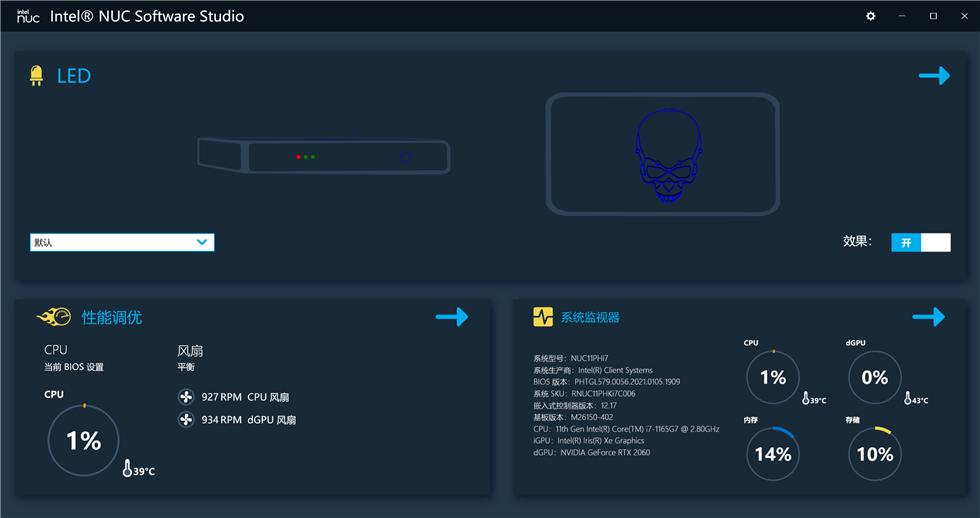Click the CPU 39°C thermometer in system monitor
Viewport: 980px width, 518px height.
pyautogui.click(x=814, y=398)
